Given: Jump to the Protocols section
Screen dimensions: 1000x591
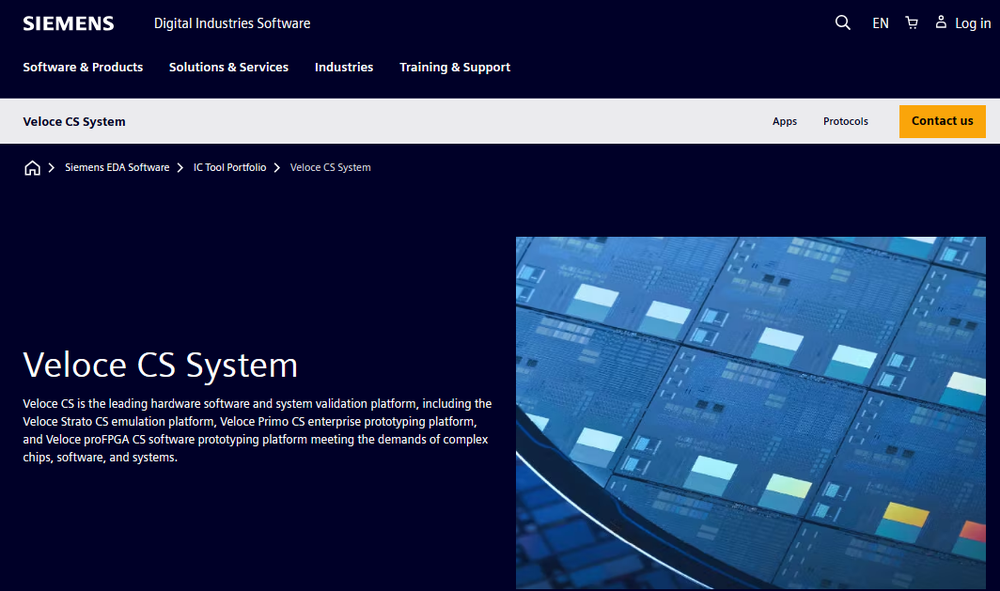Looking at the screenshot, I should click(x=845, y=121).
